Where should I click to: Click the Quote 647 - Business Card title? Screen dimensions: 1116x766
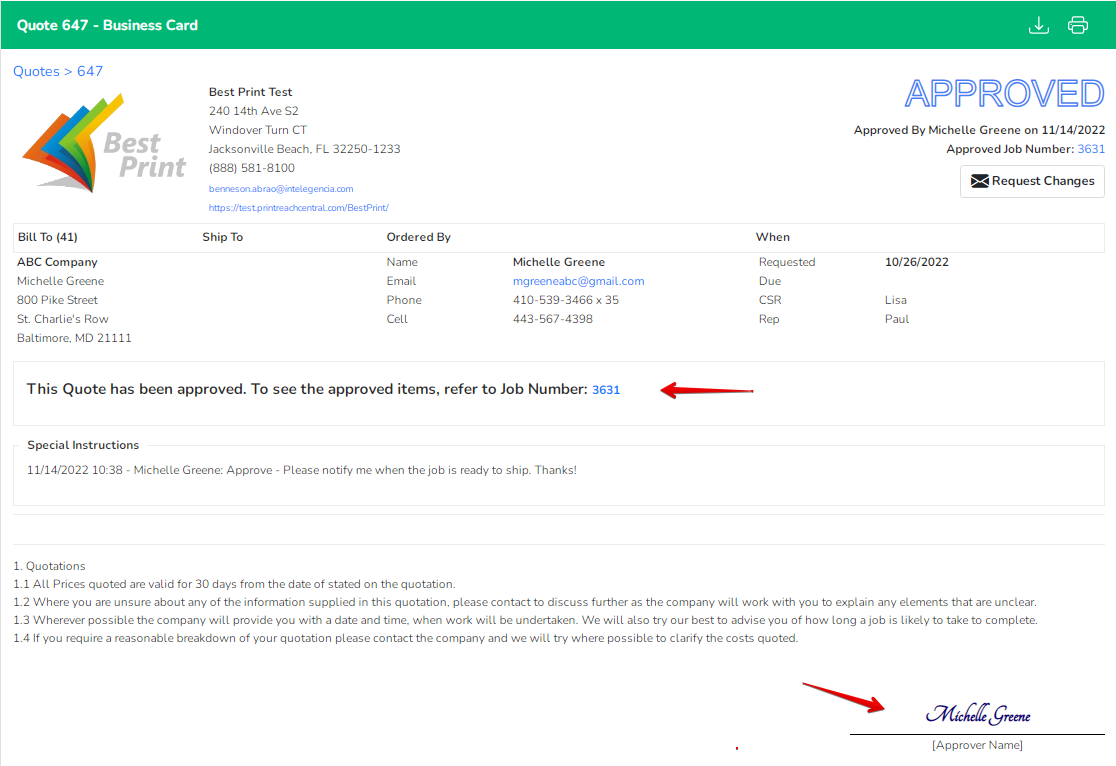point(107,25)
